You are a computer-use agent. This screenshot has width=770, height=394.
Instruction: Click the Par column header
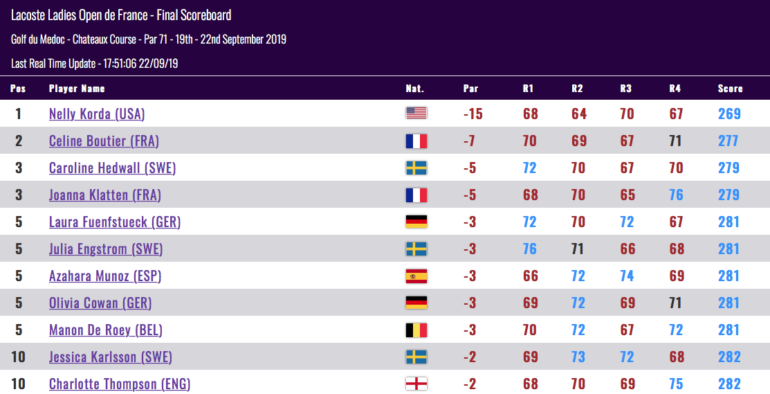coord(470,88)
